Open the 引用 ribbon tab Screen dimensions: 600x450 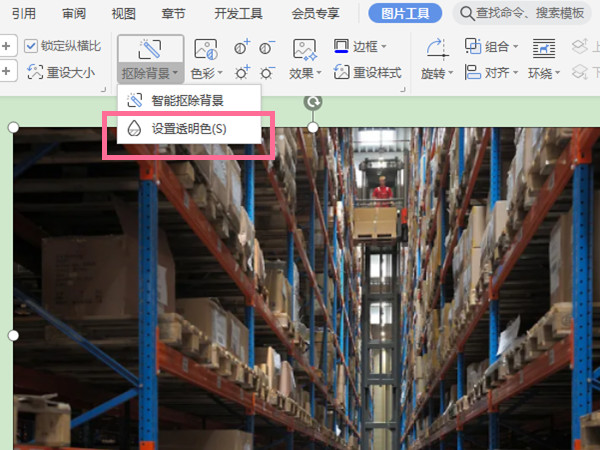(24, 14)
